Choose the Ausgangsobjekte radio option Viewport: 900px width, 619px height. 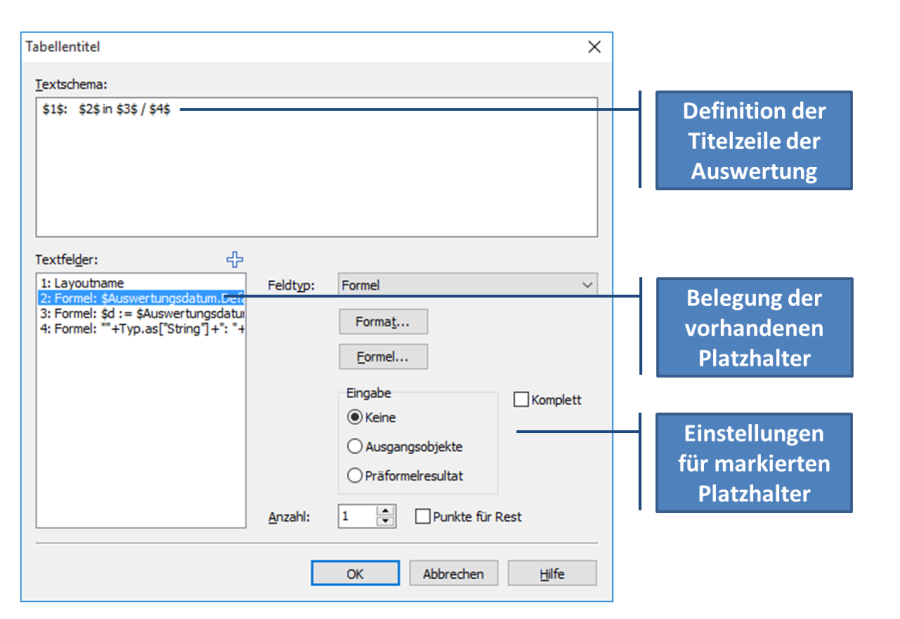[355, 447]
